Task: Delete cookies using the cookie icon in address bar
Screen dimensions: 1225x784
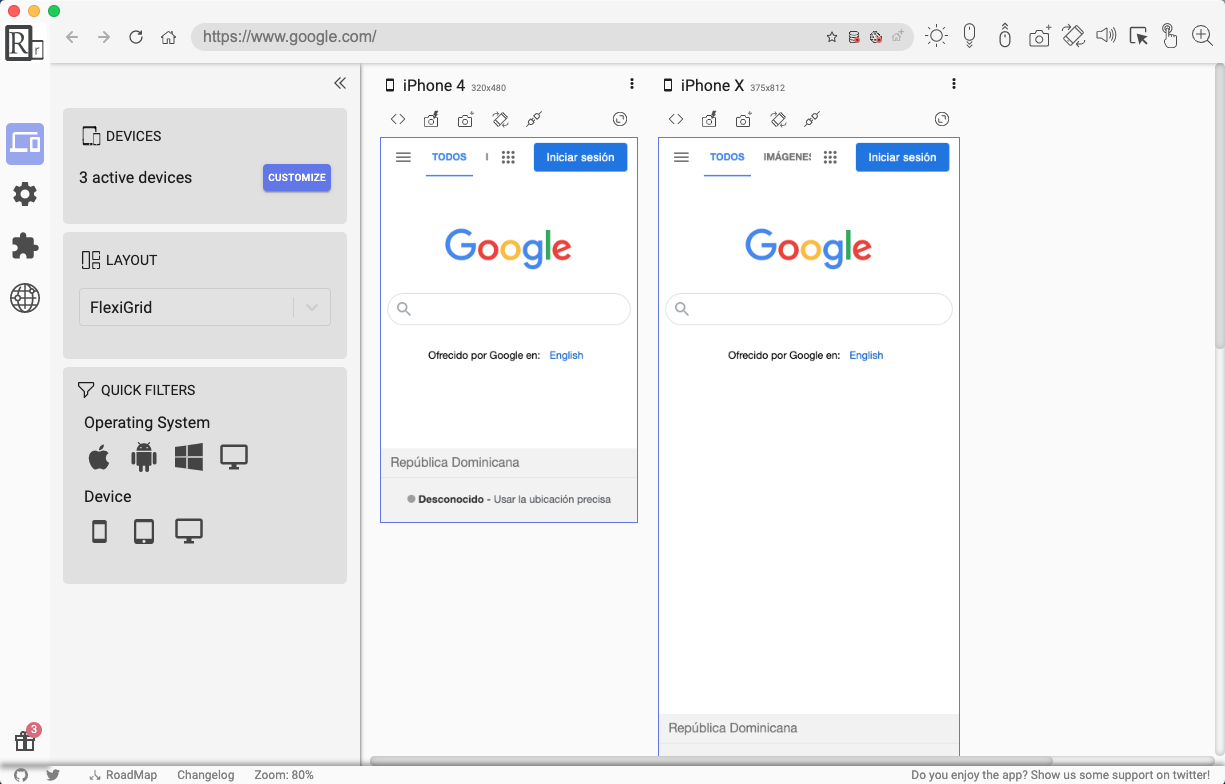Action: pyautogui.click(x=876, y=37)
